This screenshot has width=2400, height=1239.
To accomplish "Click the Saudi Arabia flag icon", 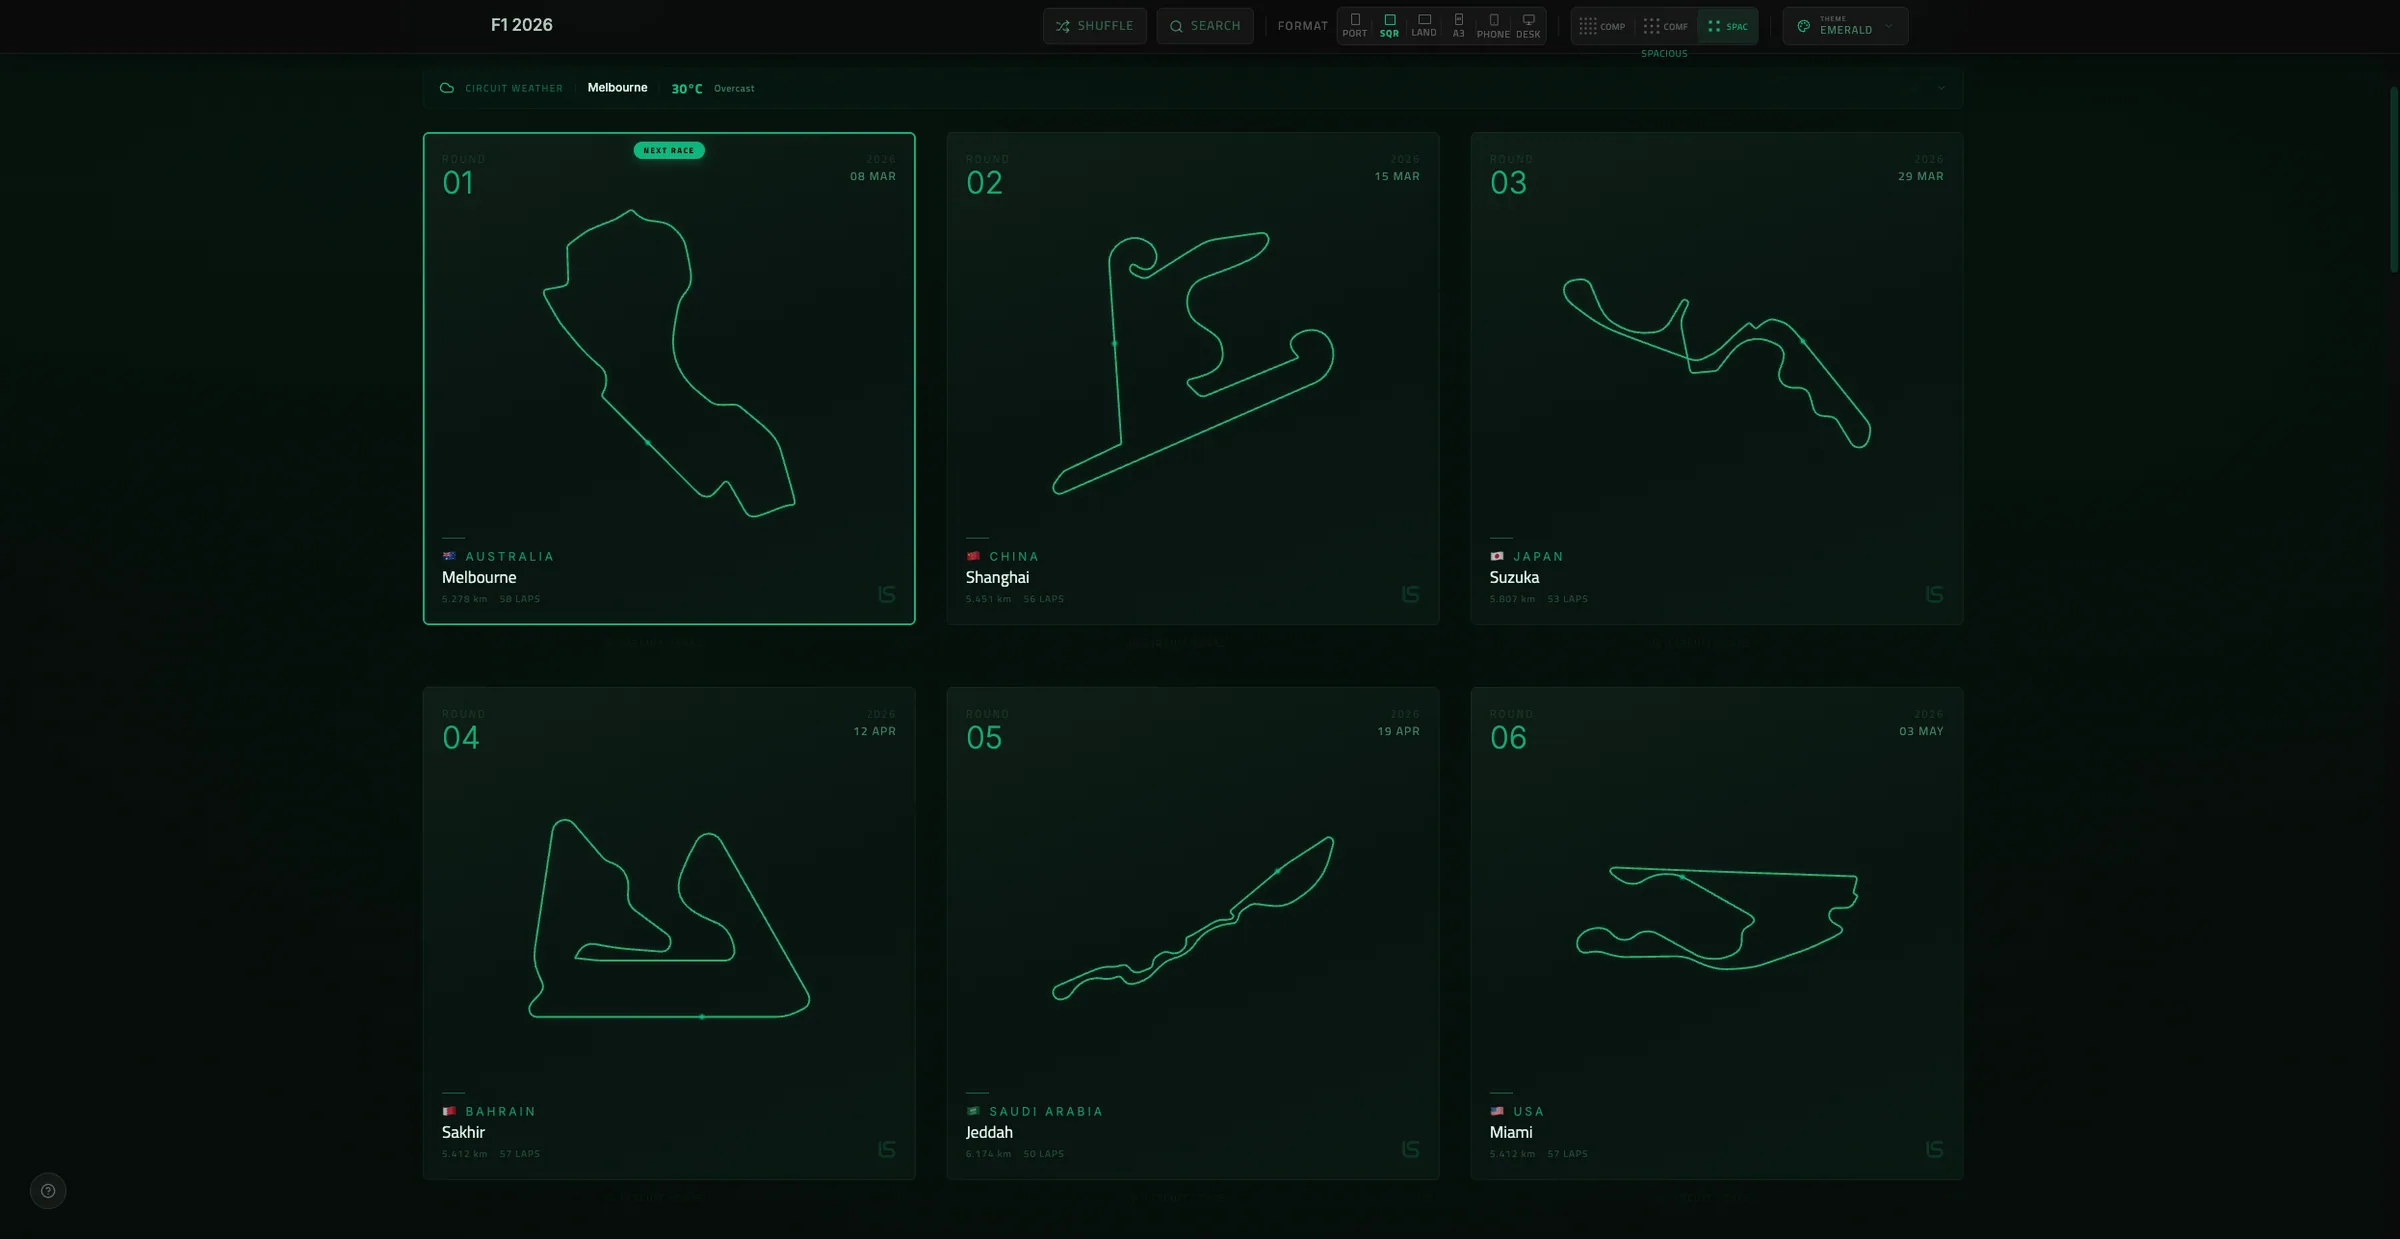I will point(973,1111).
